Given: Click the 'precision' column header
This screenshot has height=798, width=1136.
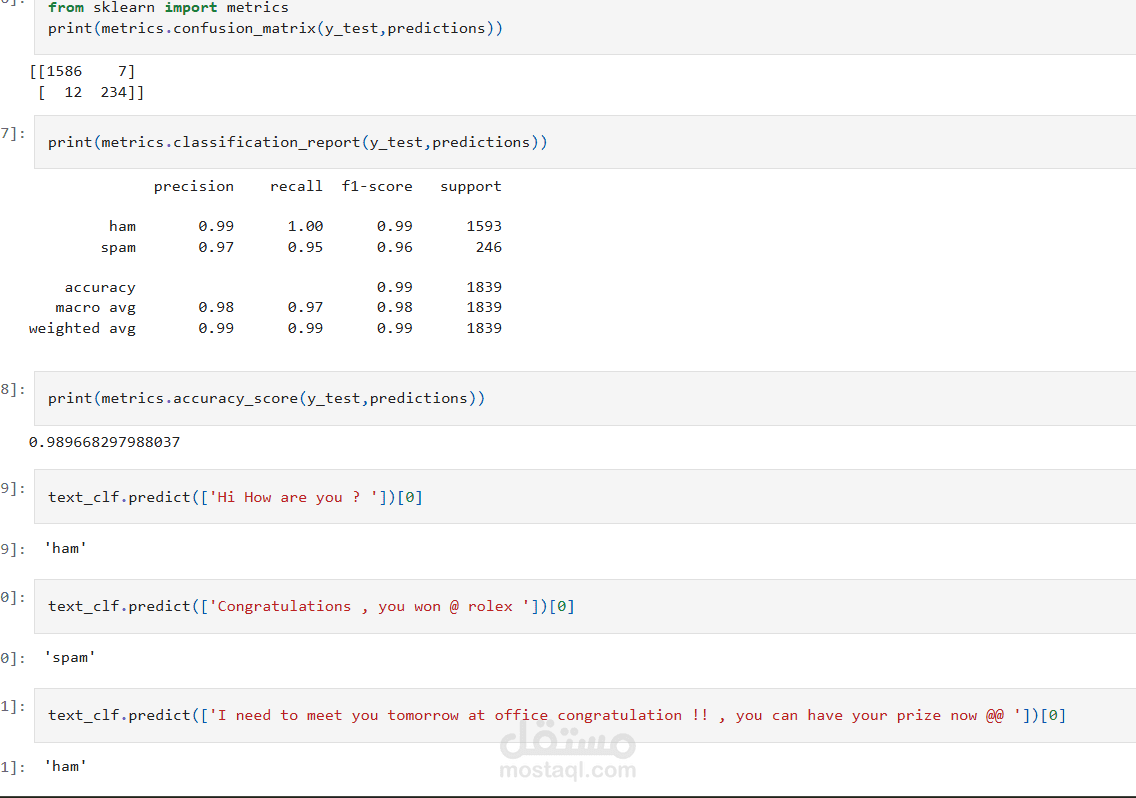Looking at the screenshot, I should (193, 186).
